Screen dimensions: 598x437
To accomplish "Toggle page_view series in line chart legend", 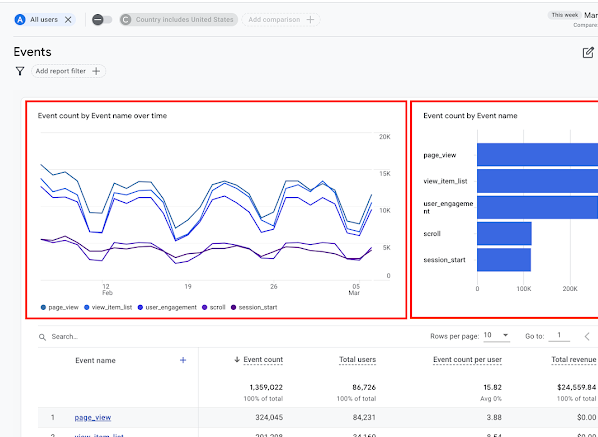I will pos(59,307).
